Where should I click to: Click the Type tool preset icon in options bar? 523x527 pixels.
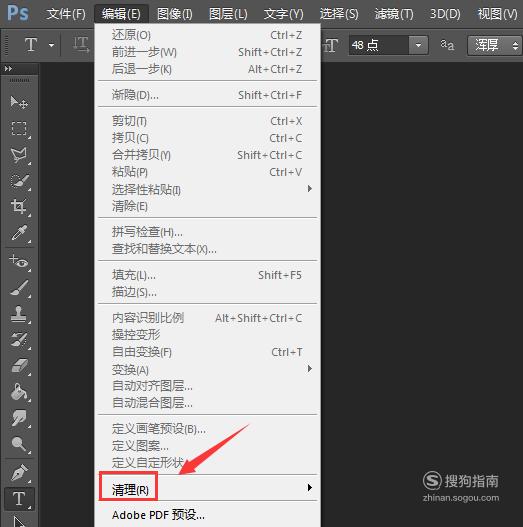pos(31,44)
